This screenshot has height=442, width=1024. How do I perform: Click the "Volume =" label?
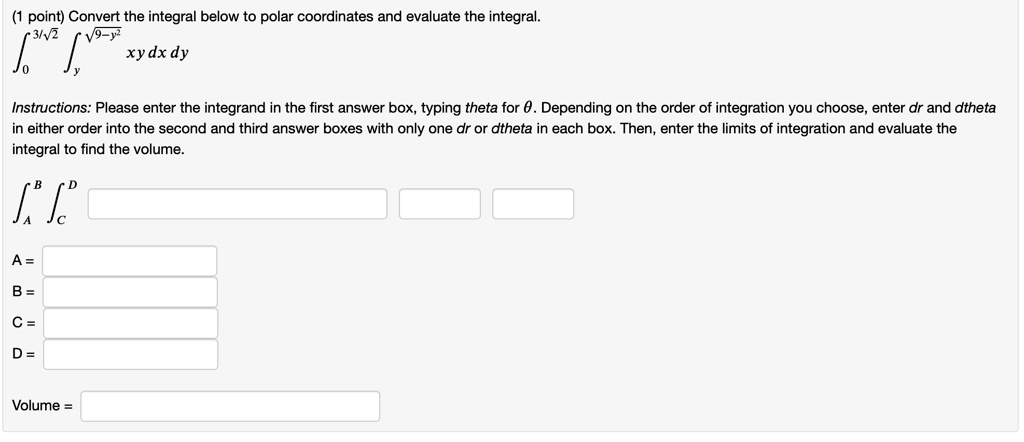(42, 406)
